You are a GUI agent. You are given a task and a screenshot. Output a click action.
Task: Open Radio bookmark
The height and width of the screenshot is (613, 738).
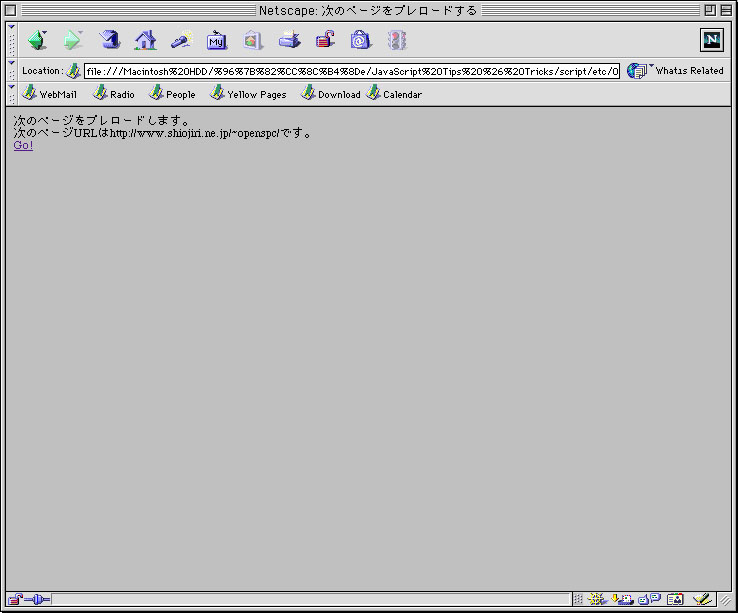[114, 94]
